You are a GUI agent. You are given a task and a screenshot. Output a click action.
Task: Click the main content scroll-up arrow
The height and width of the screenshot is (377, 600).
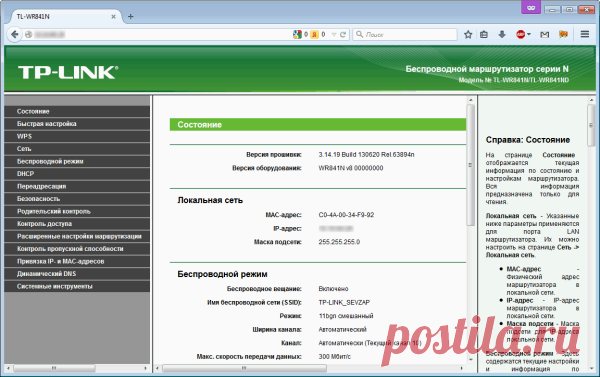(471, 100)
